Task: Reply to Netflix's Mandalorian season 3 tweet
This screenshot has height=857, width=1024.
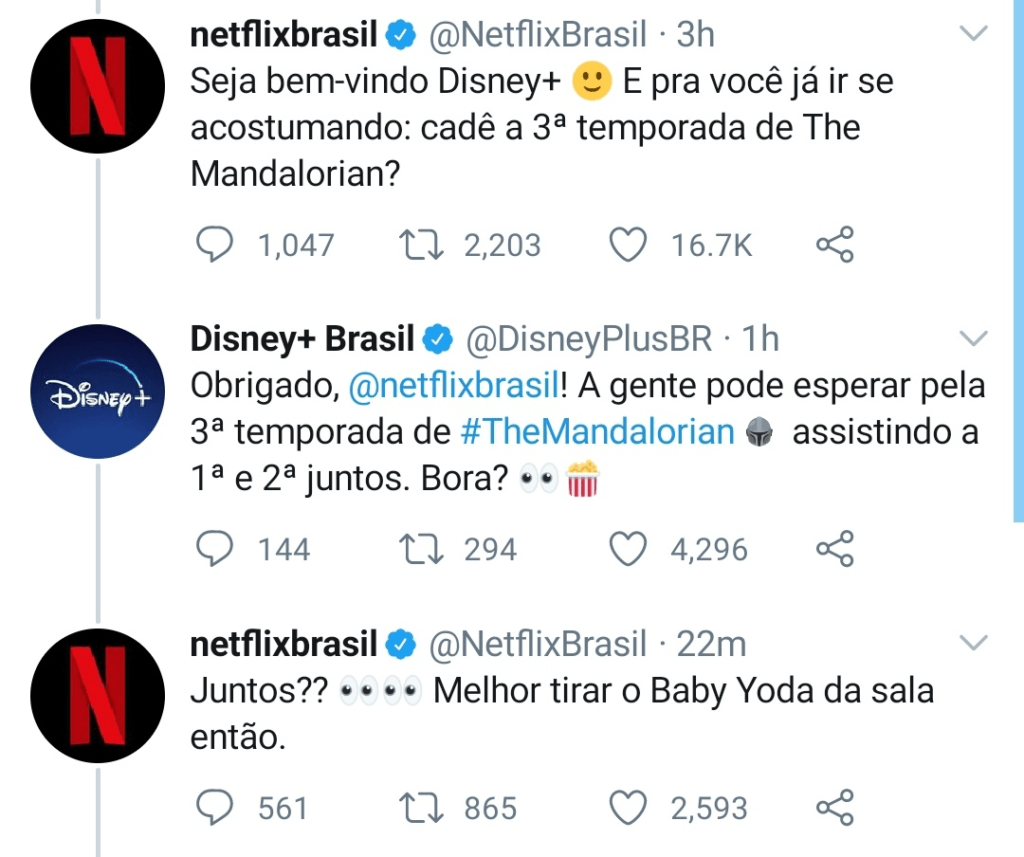Action: (x=215, y=245)
